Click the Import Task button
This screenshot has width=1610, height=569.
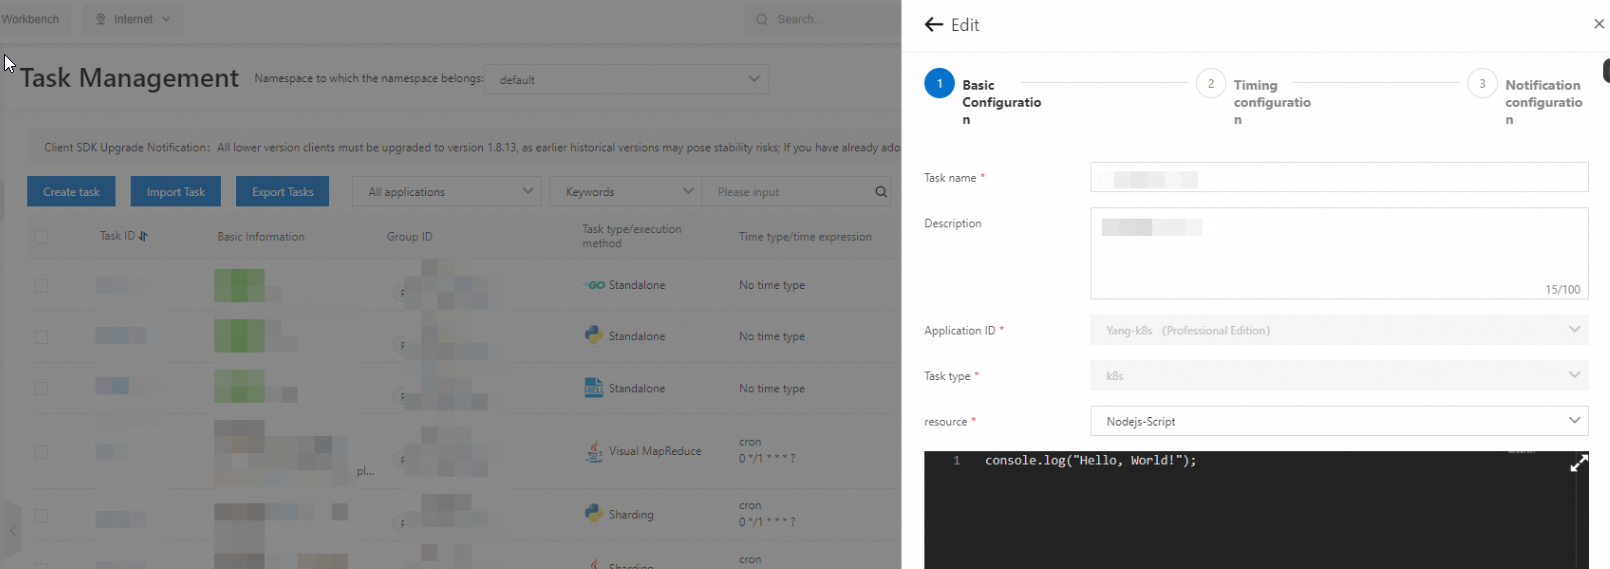click(176, 192)
